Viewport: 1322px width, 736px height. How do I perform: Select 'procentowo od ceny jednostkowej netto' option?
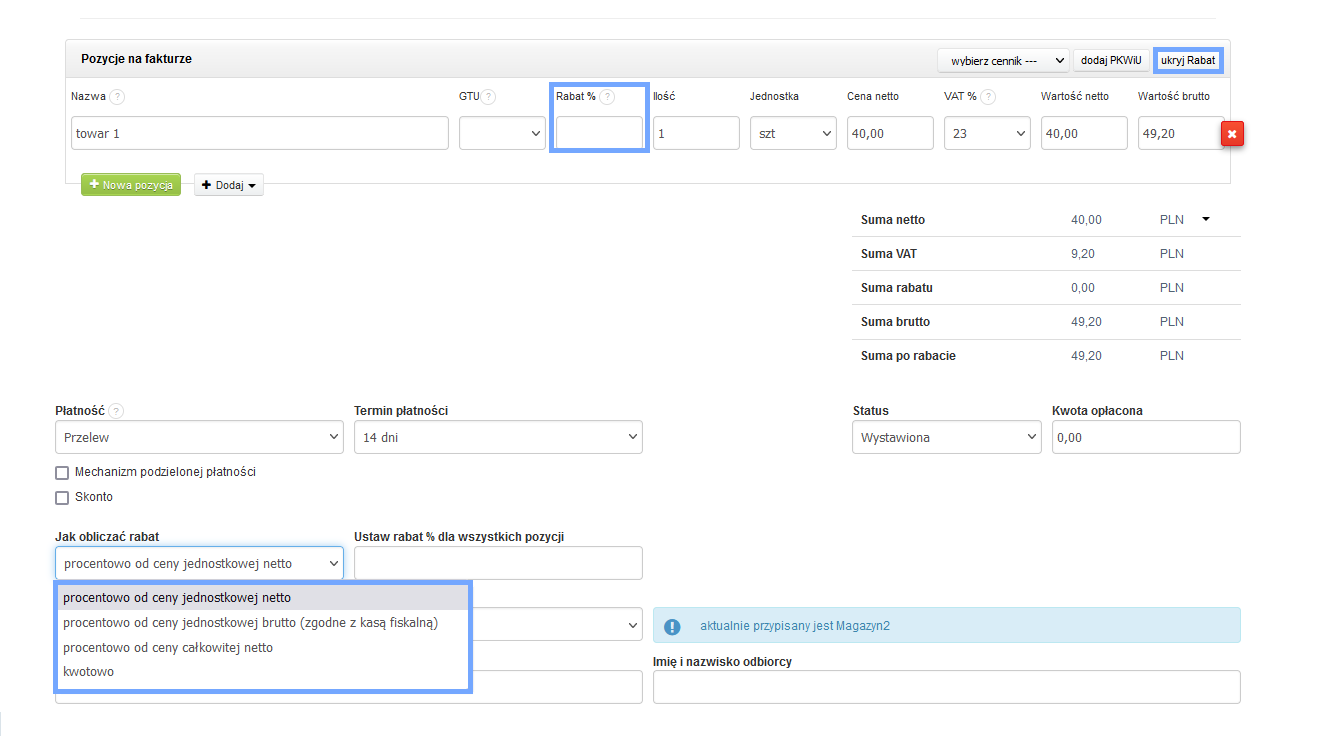(262, 598)
